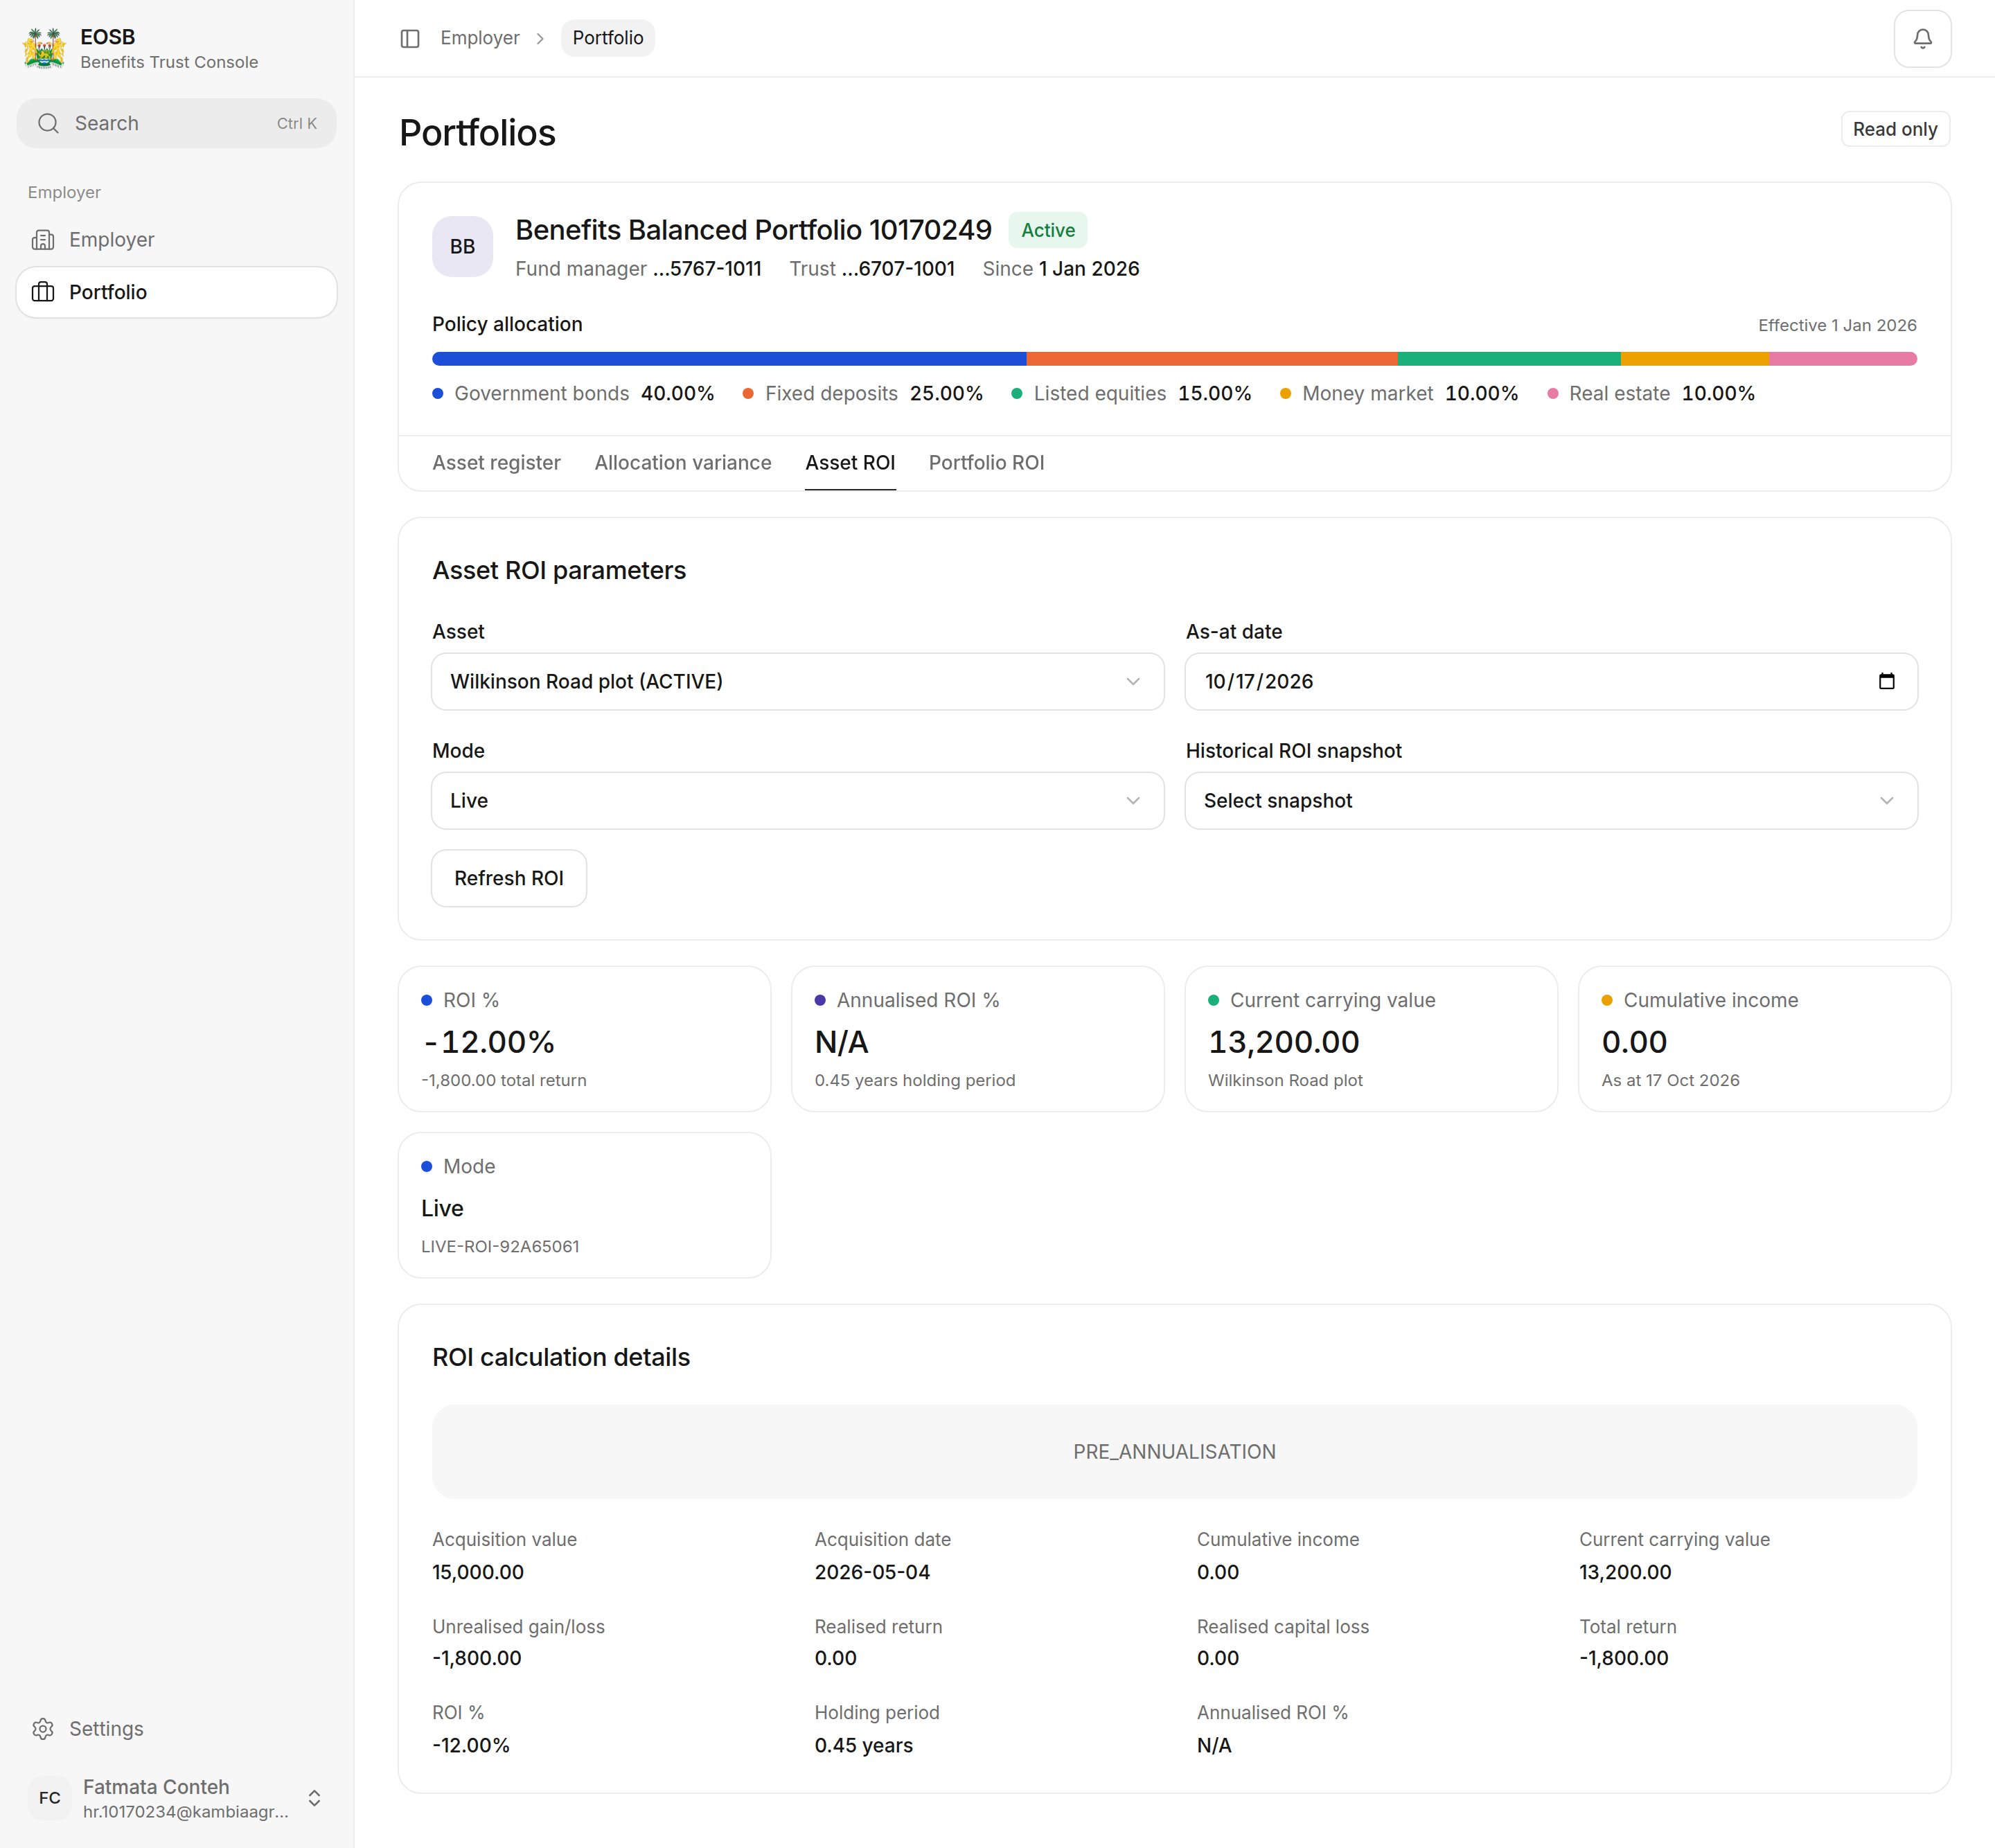Click the Employer breadcrumb link

[480, 38]
